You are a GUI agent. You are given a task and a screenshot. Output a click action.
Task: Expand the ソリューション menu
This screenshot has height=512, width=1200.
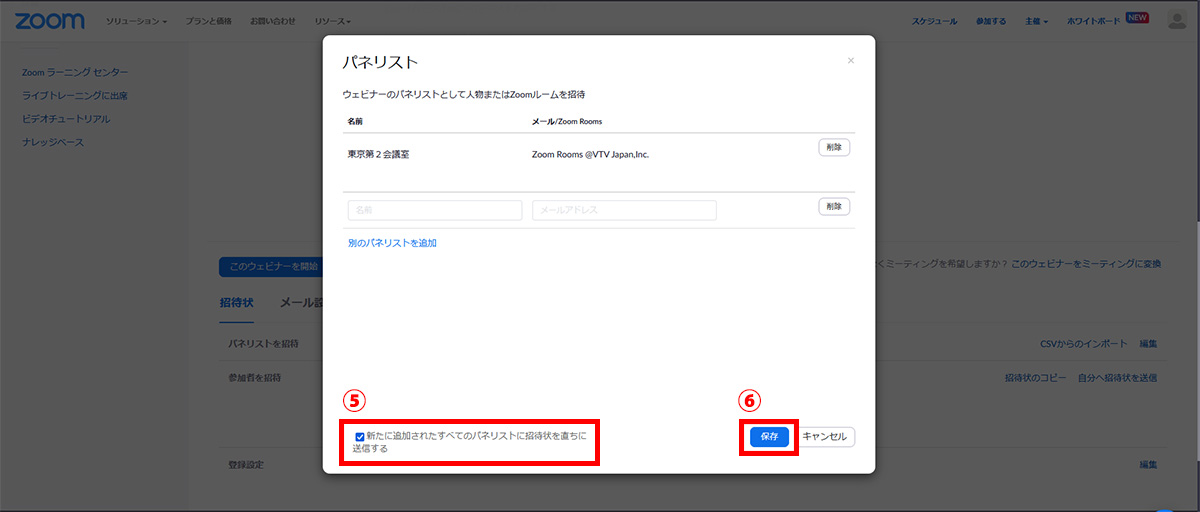coord(137,21)
